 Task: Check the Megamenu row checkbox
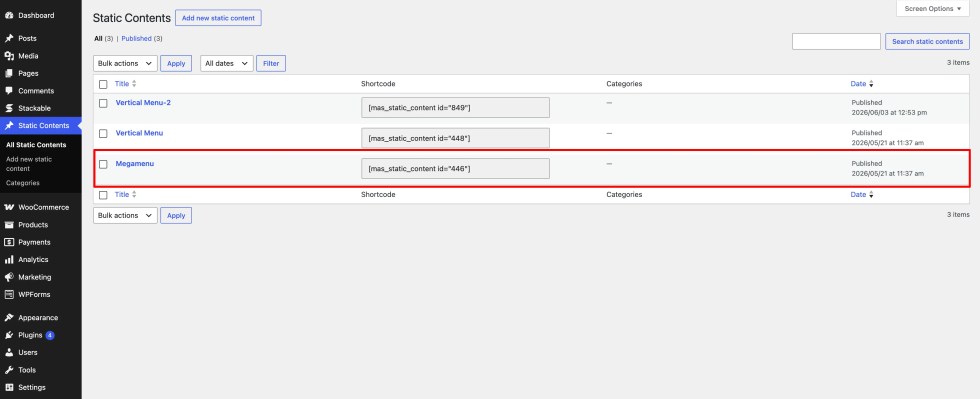[103, 164]
